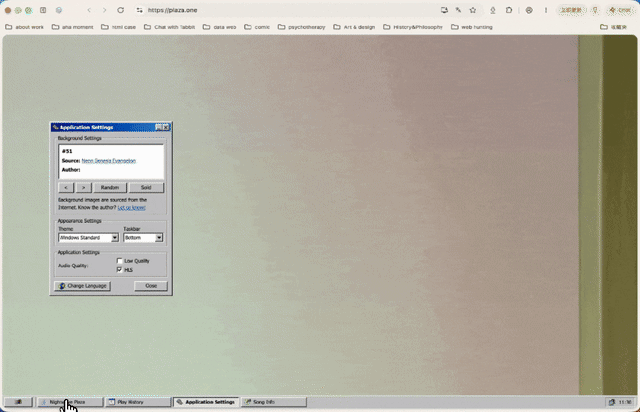Image resolution: width=640 pixels, height=412 pixels.
Task: Follow the 'Let us know!' link
Action: coord(131,208)
